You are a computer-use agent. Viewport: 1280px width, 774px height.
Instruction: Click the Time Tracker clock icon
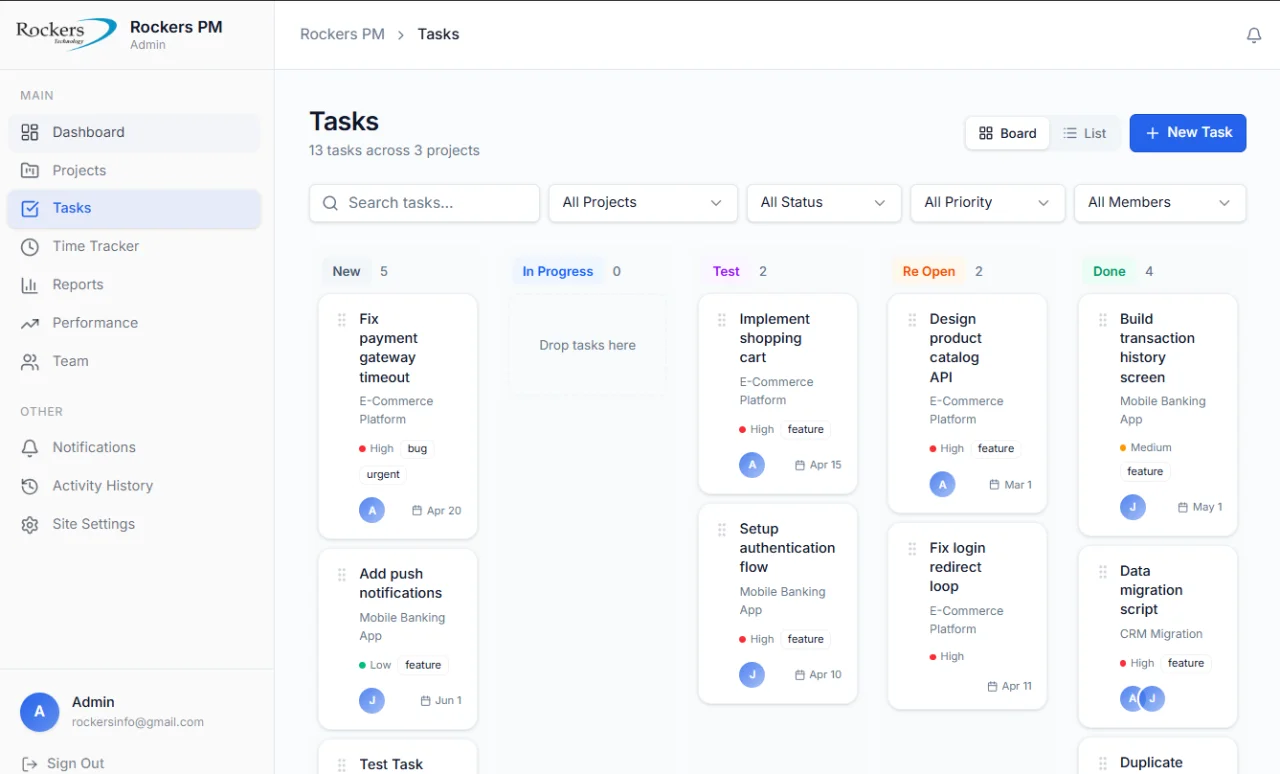[x=30, y=246]
